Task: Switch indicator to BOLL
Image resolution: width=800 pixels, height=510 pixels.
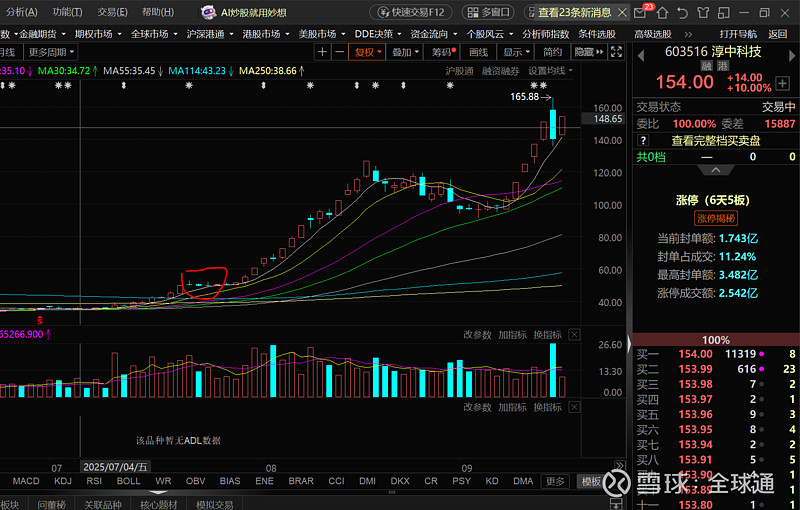Action: point(128,481)
